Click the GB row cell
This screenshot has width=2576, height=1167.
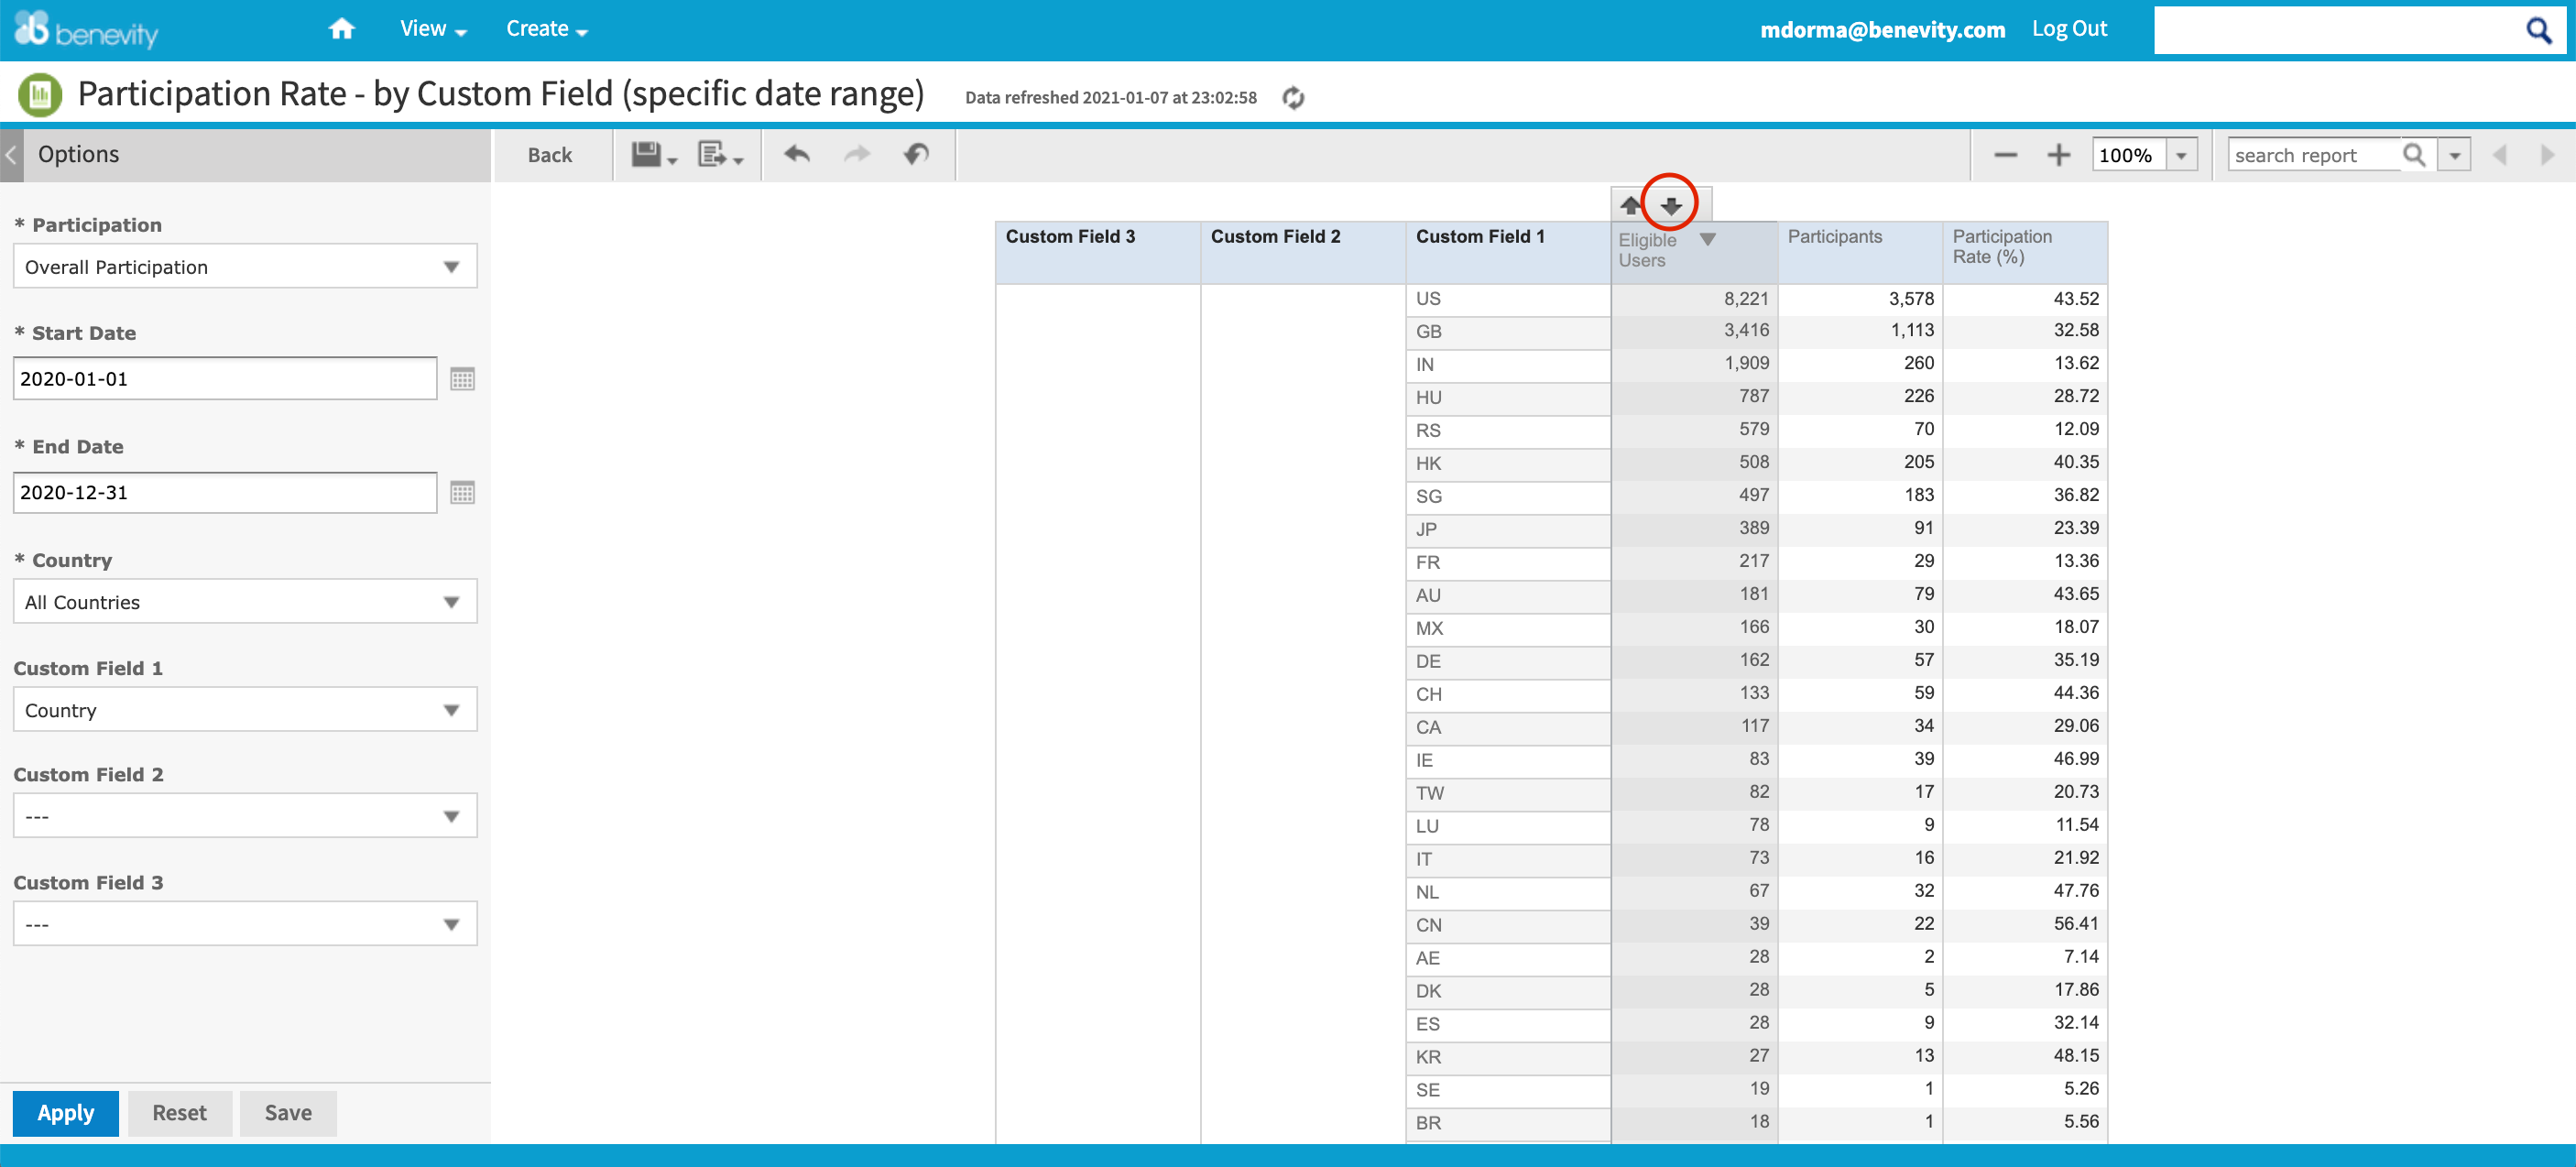pyautogui.click(x=1508, y=332)
